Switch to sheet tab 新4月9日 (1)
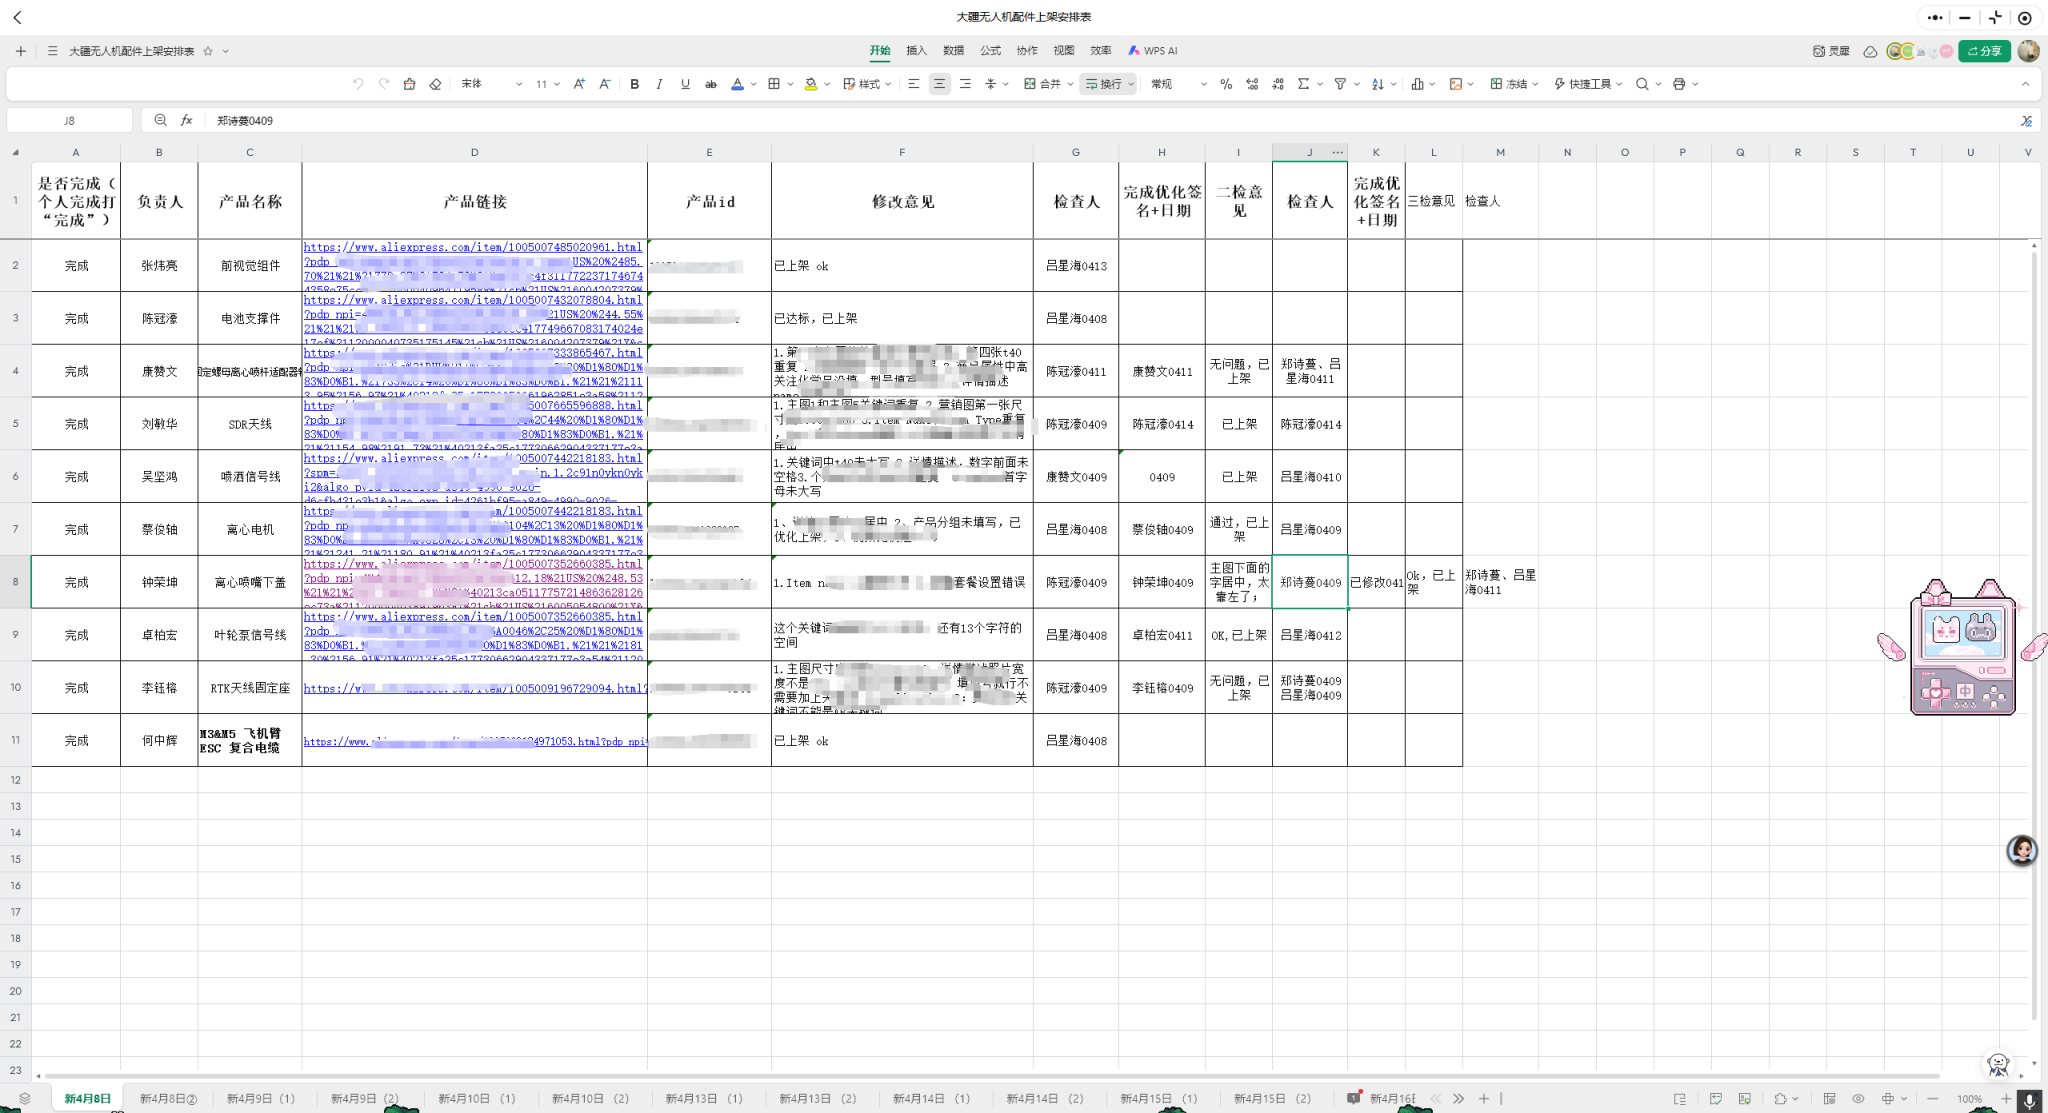 coord(260,1098)
